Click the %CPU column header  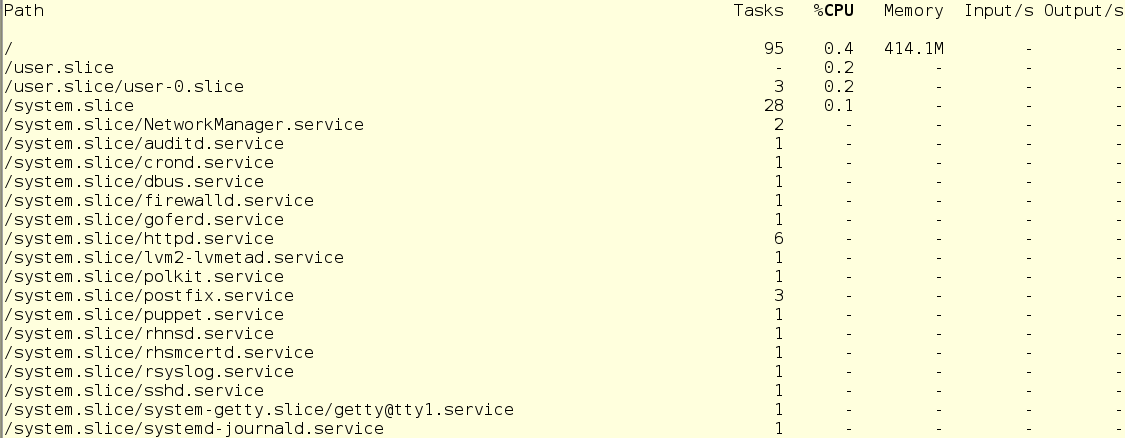[834, 11]
